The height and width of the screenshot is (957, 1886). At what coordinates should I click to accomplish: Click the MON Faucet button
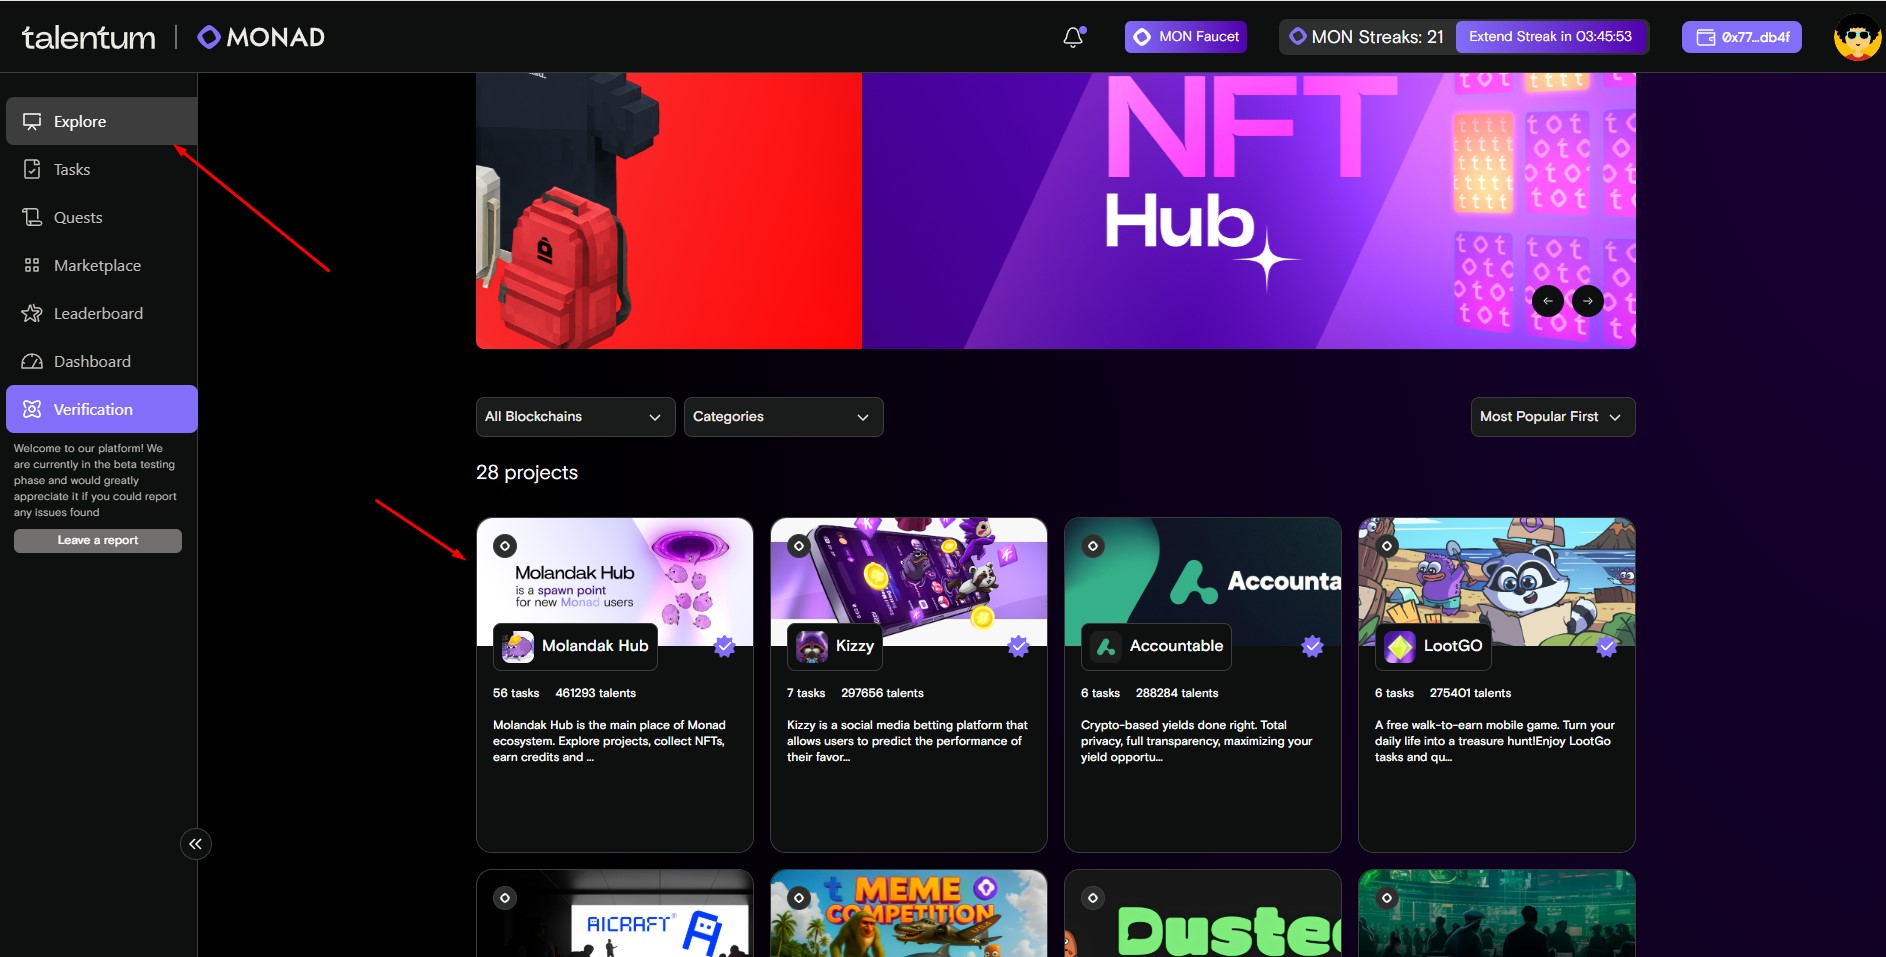pyautogui.click(x=1185, y=37)
